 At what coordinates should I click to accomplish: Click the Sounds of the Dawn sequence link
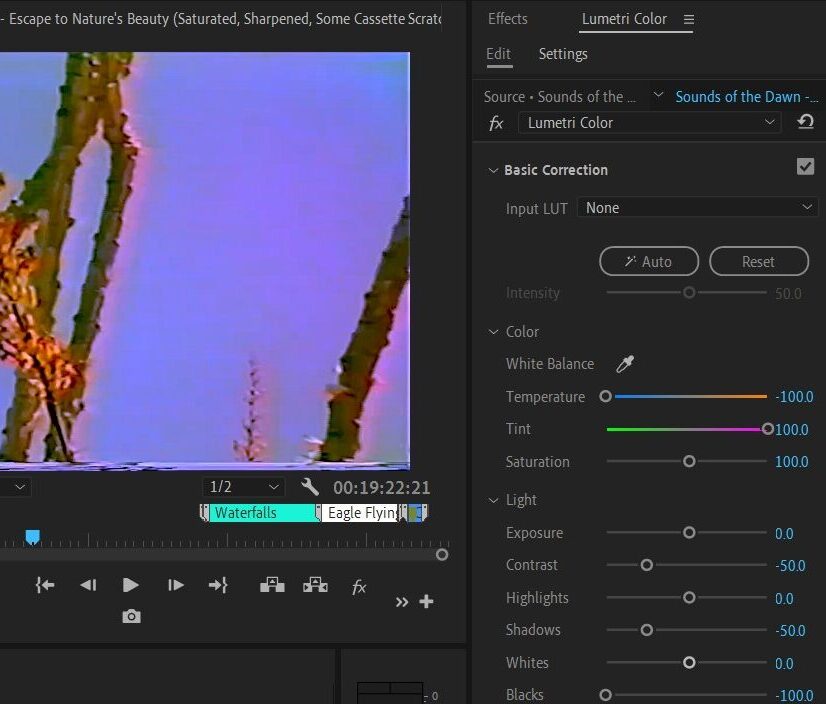pyautogui.click(x=746, y=97)
